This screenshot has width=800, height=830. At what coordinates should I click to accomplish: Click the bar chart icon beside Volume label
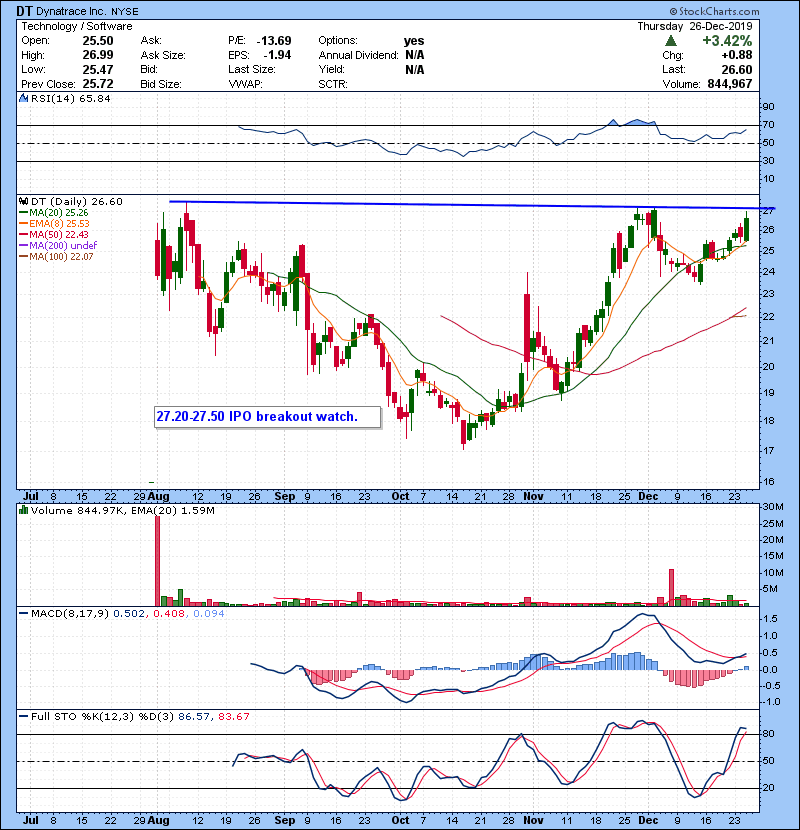[x=23, y=510]
